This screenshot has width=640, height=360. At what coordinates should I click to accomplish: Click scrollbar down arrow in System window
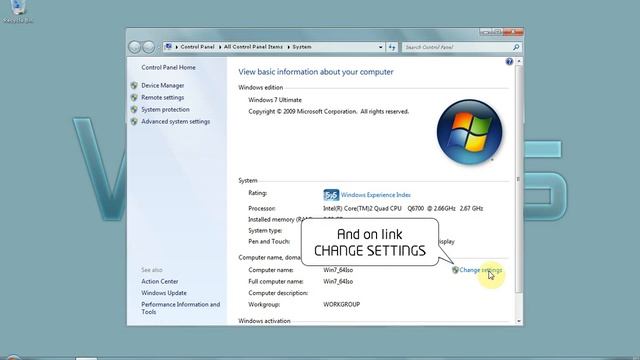pyautogui.click(x=519, y=321)
